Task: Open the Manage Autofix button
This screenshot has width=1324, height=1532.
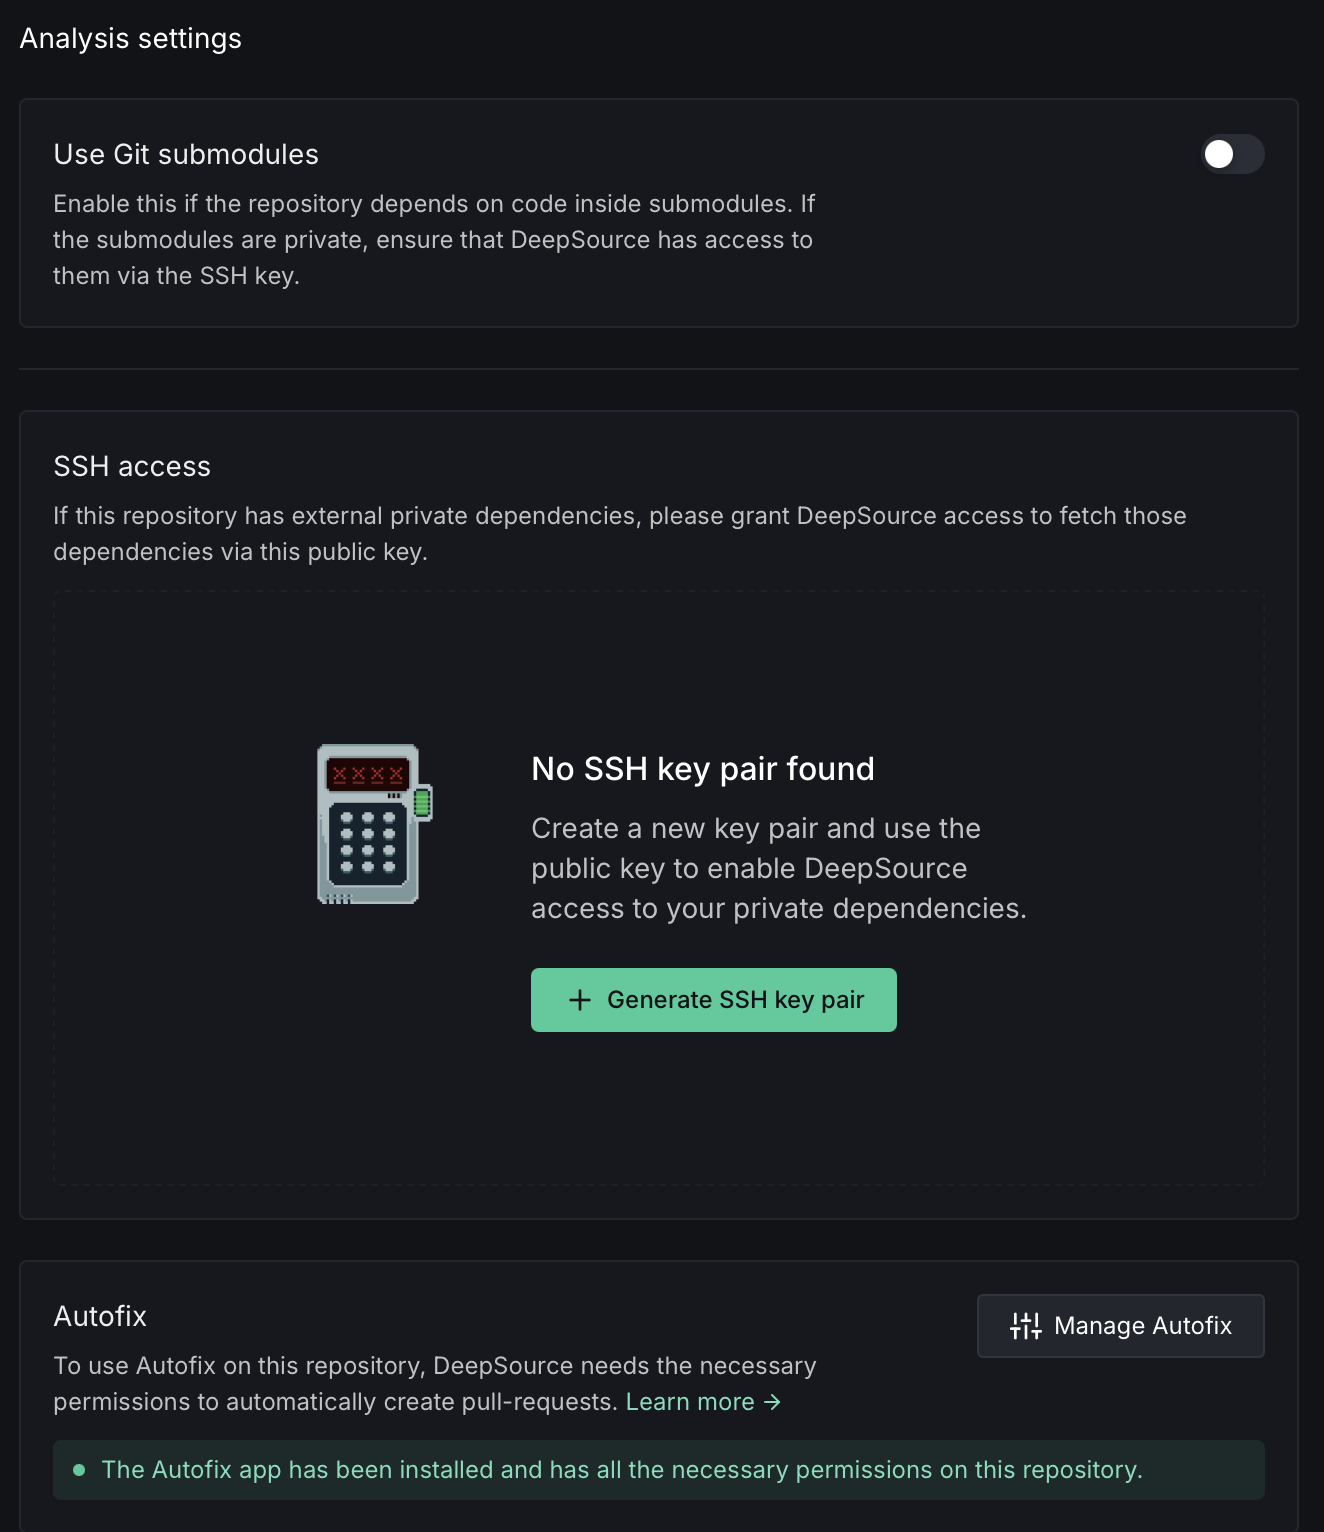Action: click(x=1120, y=1326)
